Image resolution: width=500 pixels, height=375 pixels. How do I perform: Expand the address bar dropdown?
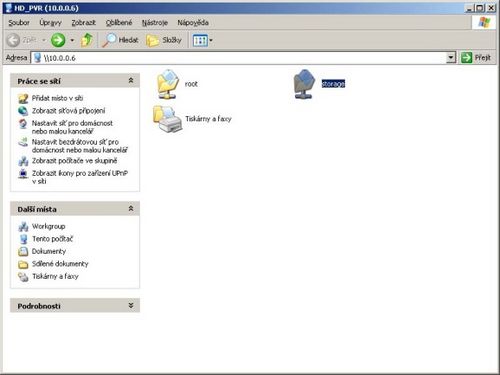[x=451, y=58]
